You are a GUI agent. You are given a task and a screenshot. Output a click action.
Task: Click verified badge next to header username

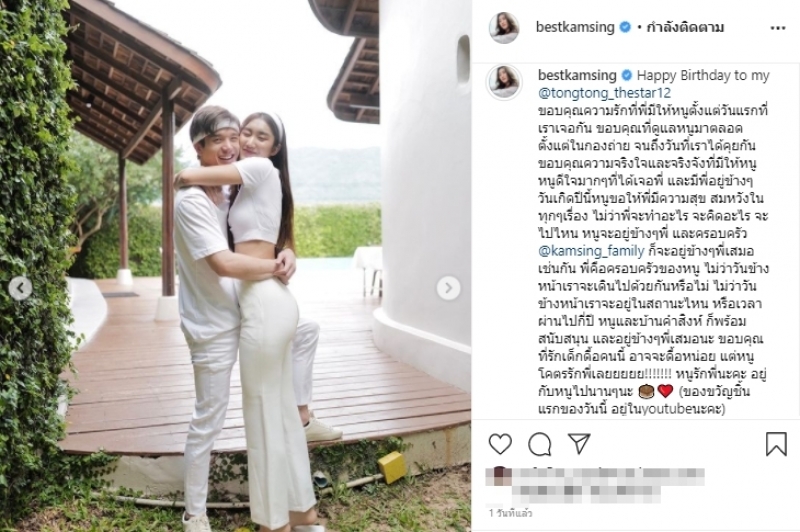pos(625,28)
